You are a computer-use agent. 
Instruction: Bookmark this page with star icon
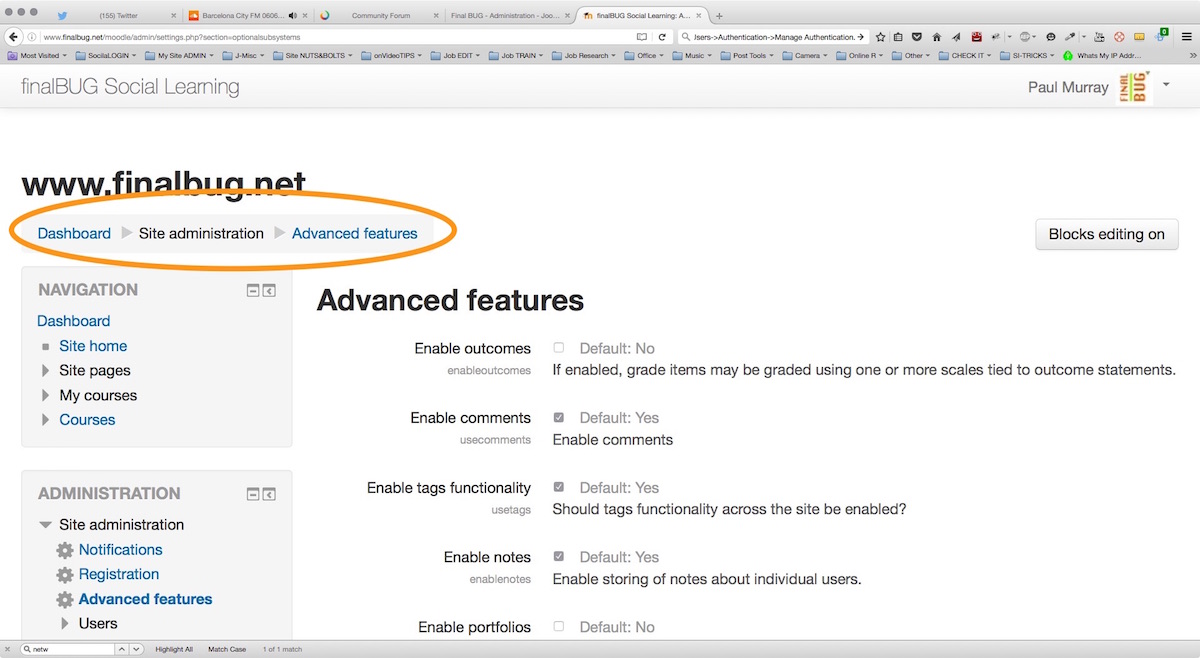click(x=881, y=37)
